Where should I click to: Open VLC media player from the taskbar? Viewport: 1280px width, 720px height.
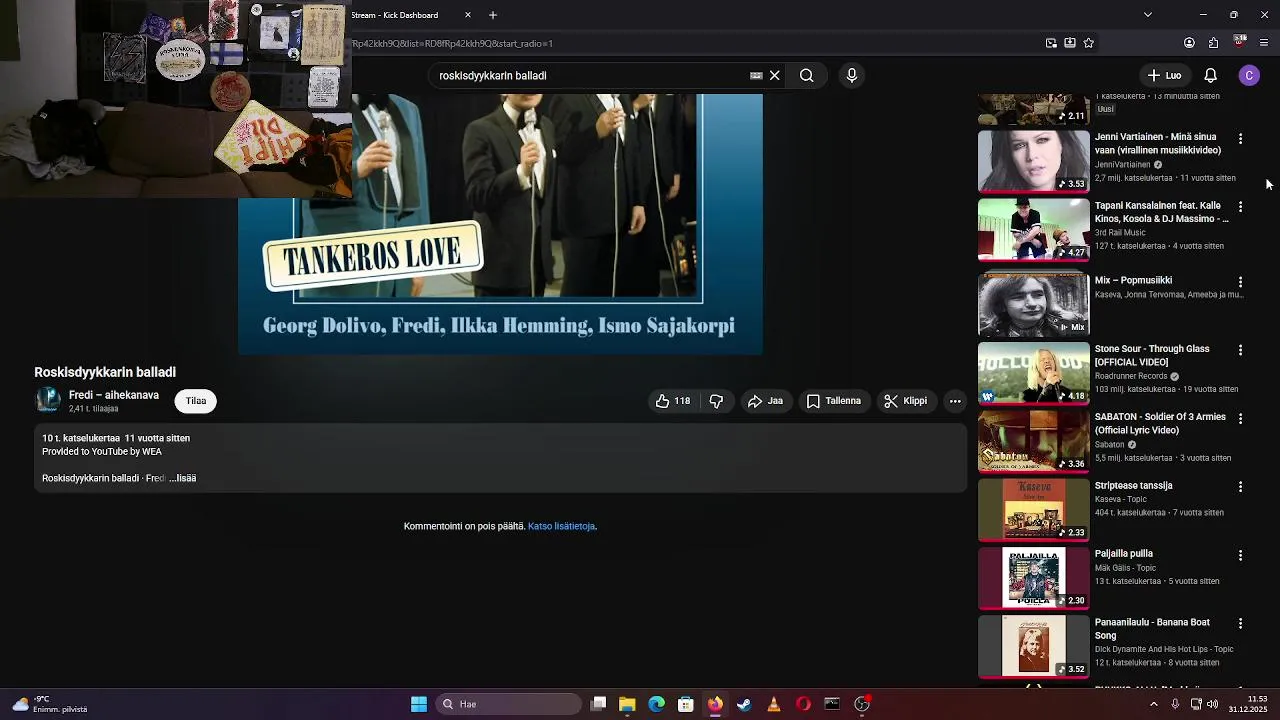(773, 704)
